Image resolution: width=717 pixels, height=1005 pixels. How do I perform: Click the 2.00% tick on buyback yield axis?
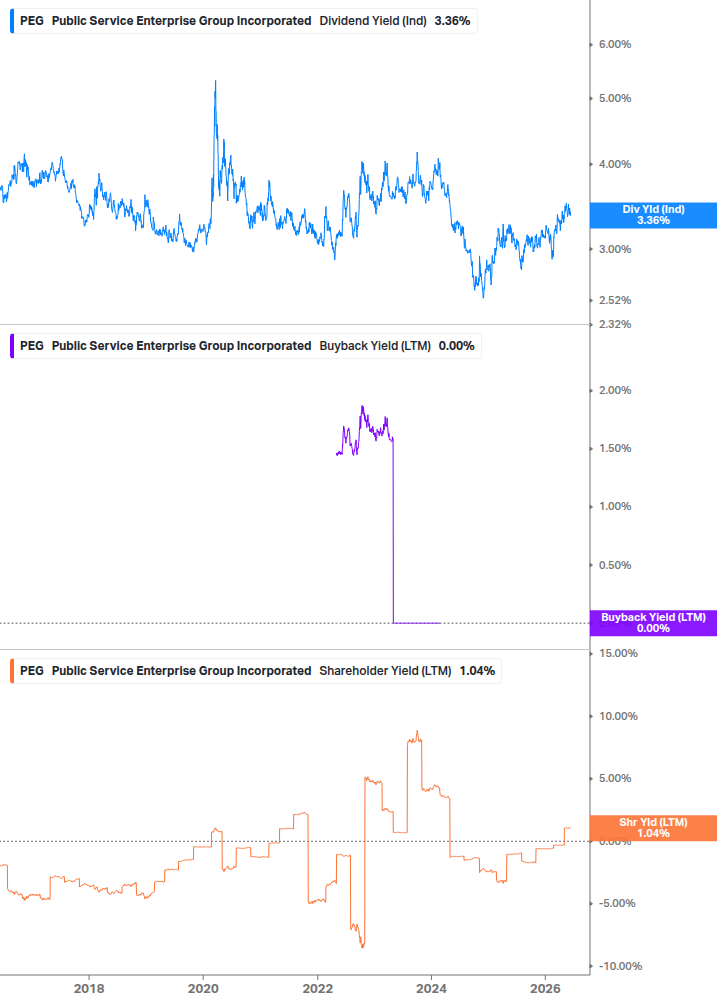click(x=615, y=390)
